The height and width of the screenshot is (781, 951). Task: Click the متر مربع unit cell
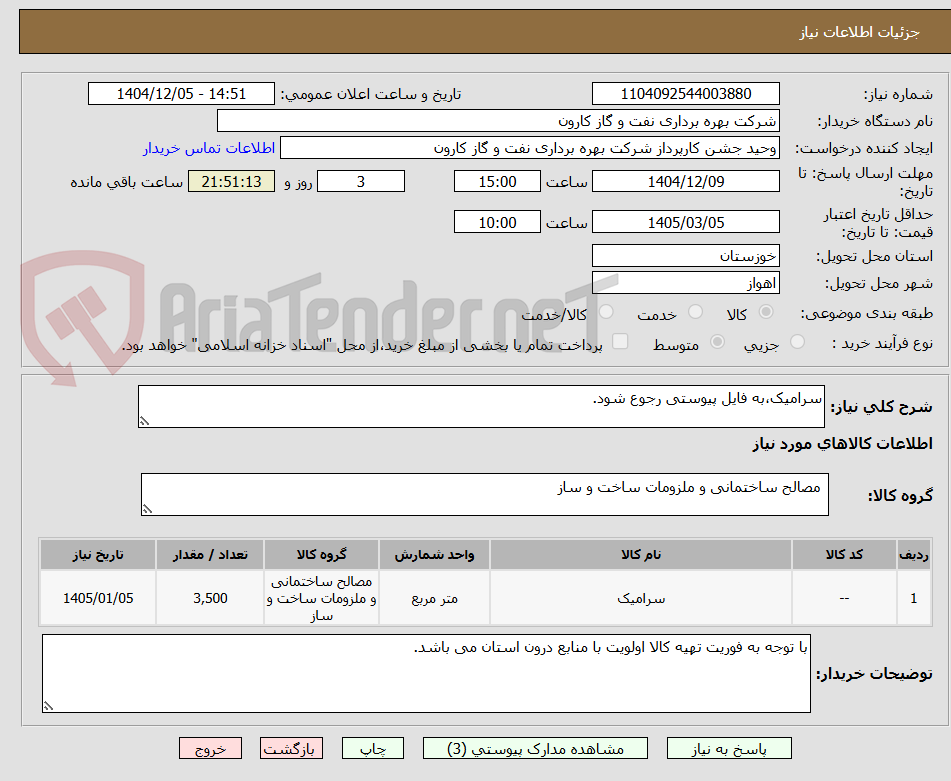point(434,598)
